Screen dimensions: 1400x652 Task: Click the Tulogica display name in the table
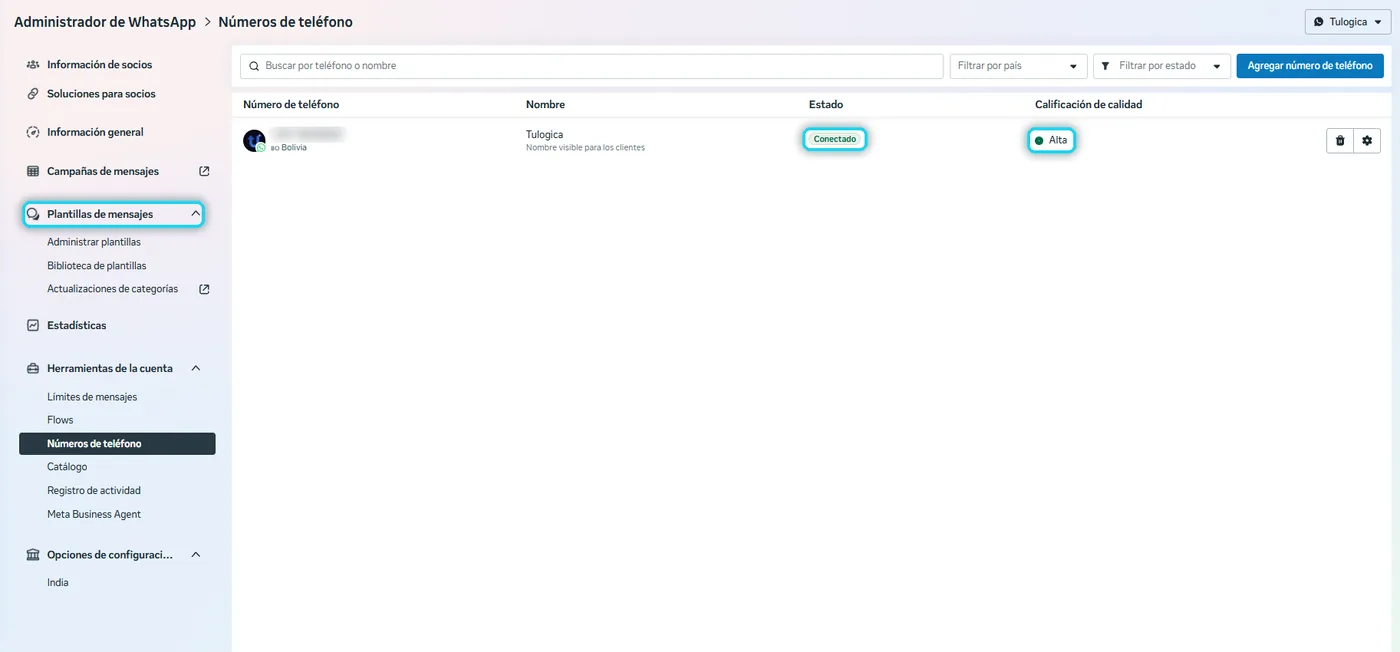click(x=545, y=134)
